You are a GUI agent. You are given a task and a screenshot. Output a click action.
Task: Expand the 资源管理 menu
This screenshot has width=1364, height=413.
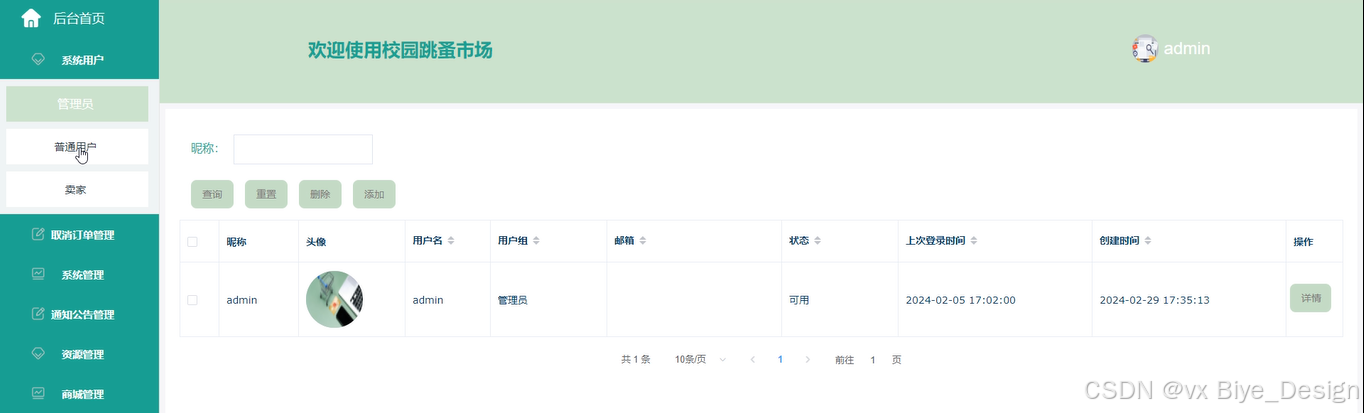tap(79, 354)
